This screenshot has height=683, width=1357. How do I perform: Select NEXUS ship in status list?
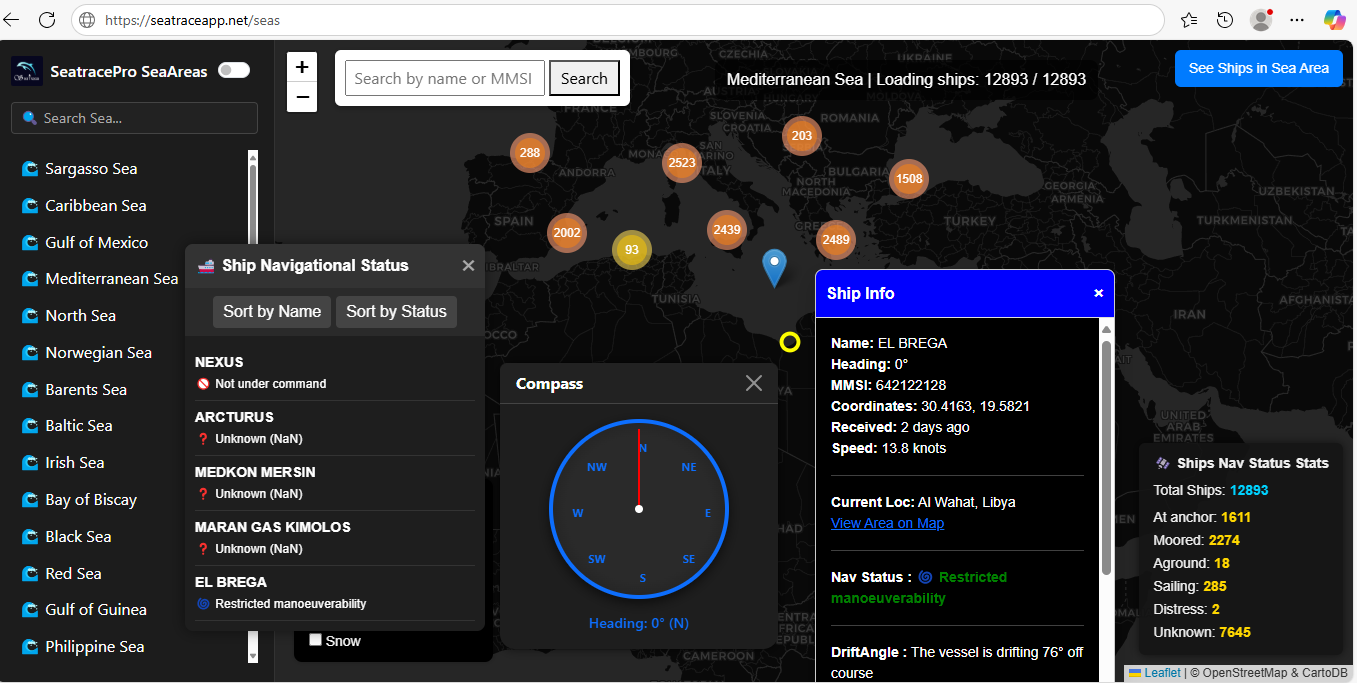coord(335,372)
